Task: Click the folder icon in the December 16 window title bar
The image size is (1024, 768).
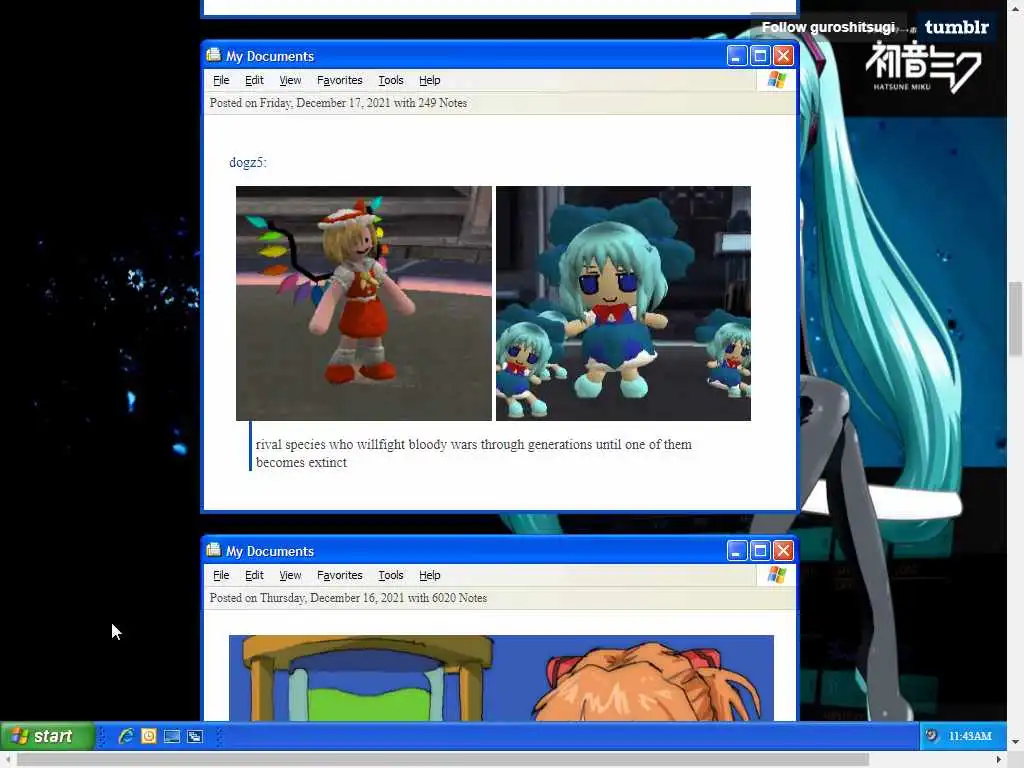Action: pyautogui.click(x=214, y=550)
